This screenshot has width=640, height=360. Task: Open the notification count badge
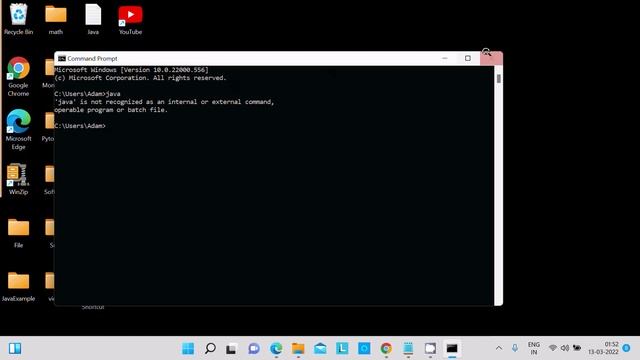coord(627,348)
